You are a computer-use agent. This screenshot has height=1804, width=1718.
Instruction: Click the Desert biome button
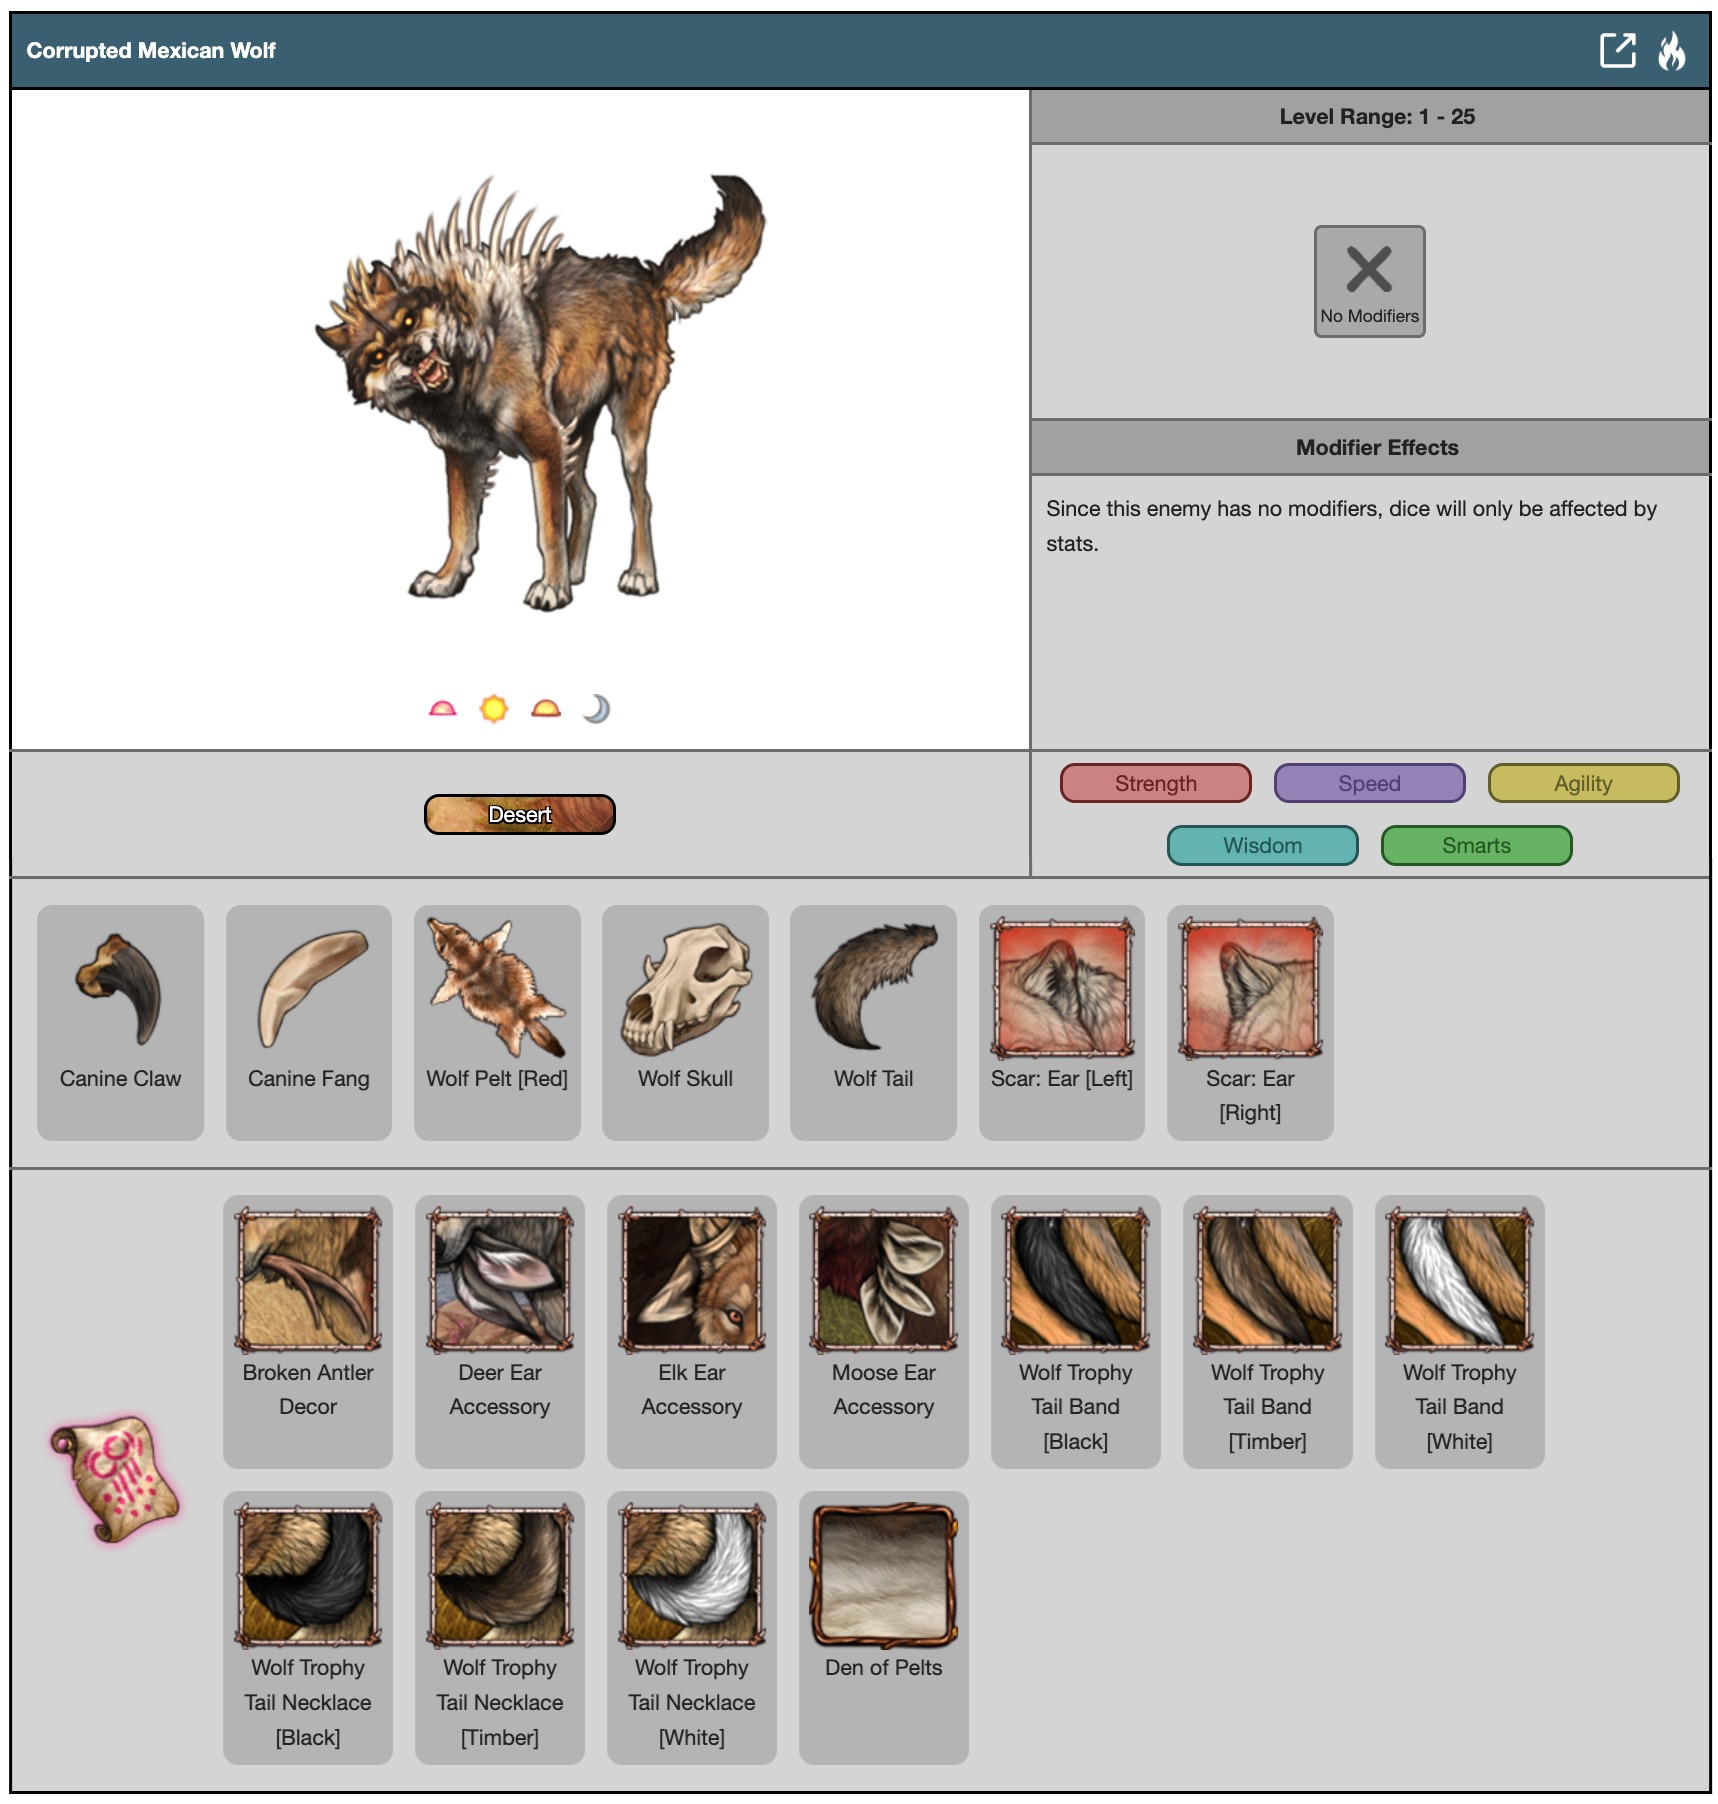click(x=520, y=814)
